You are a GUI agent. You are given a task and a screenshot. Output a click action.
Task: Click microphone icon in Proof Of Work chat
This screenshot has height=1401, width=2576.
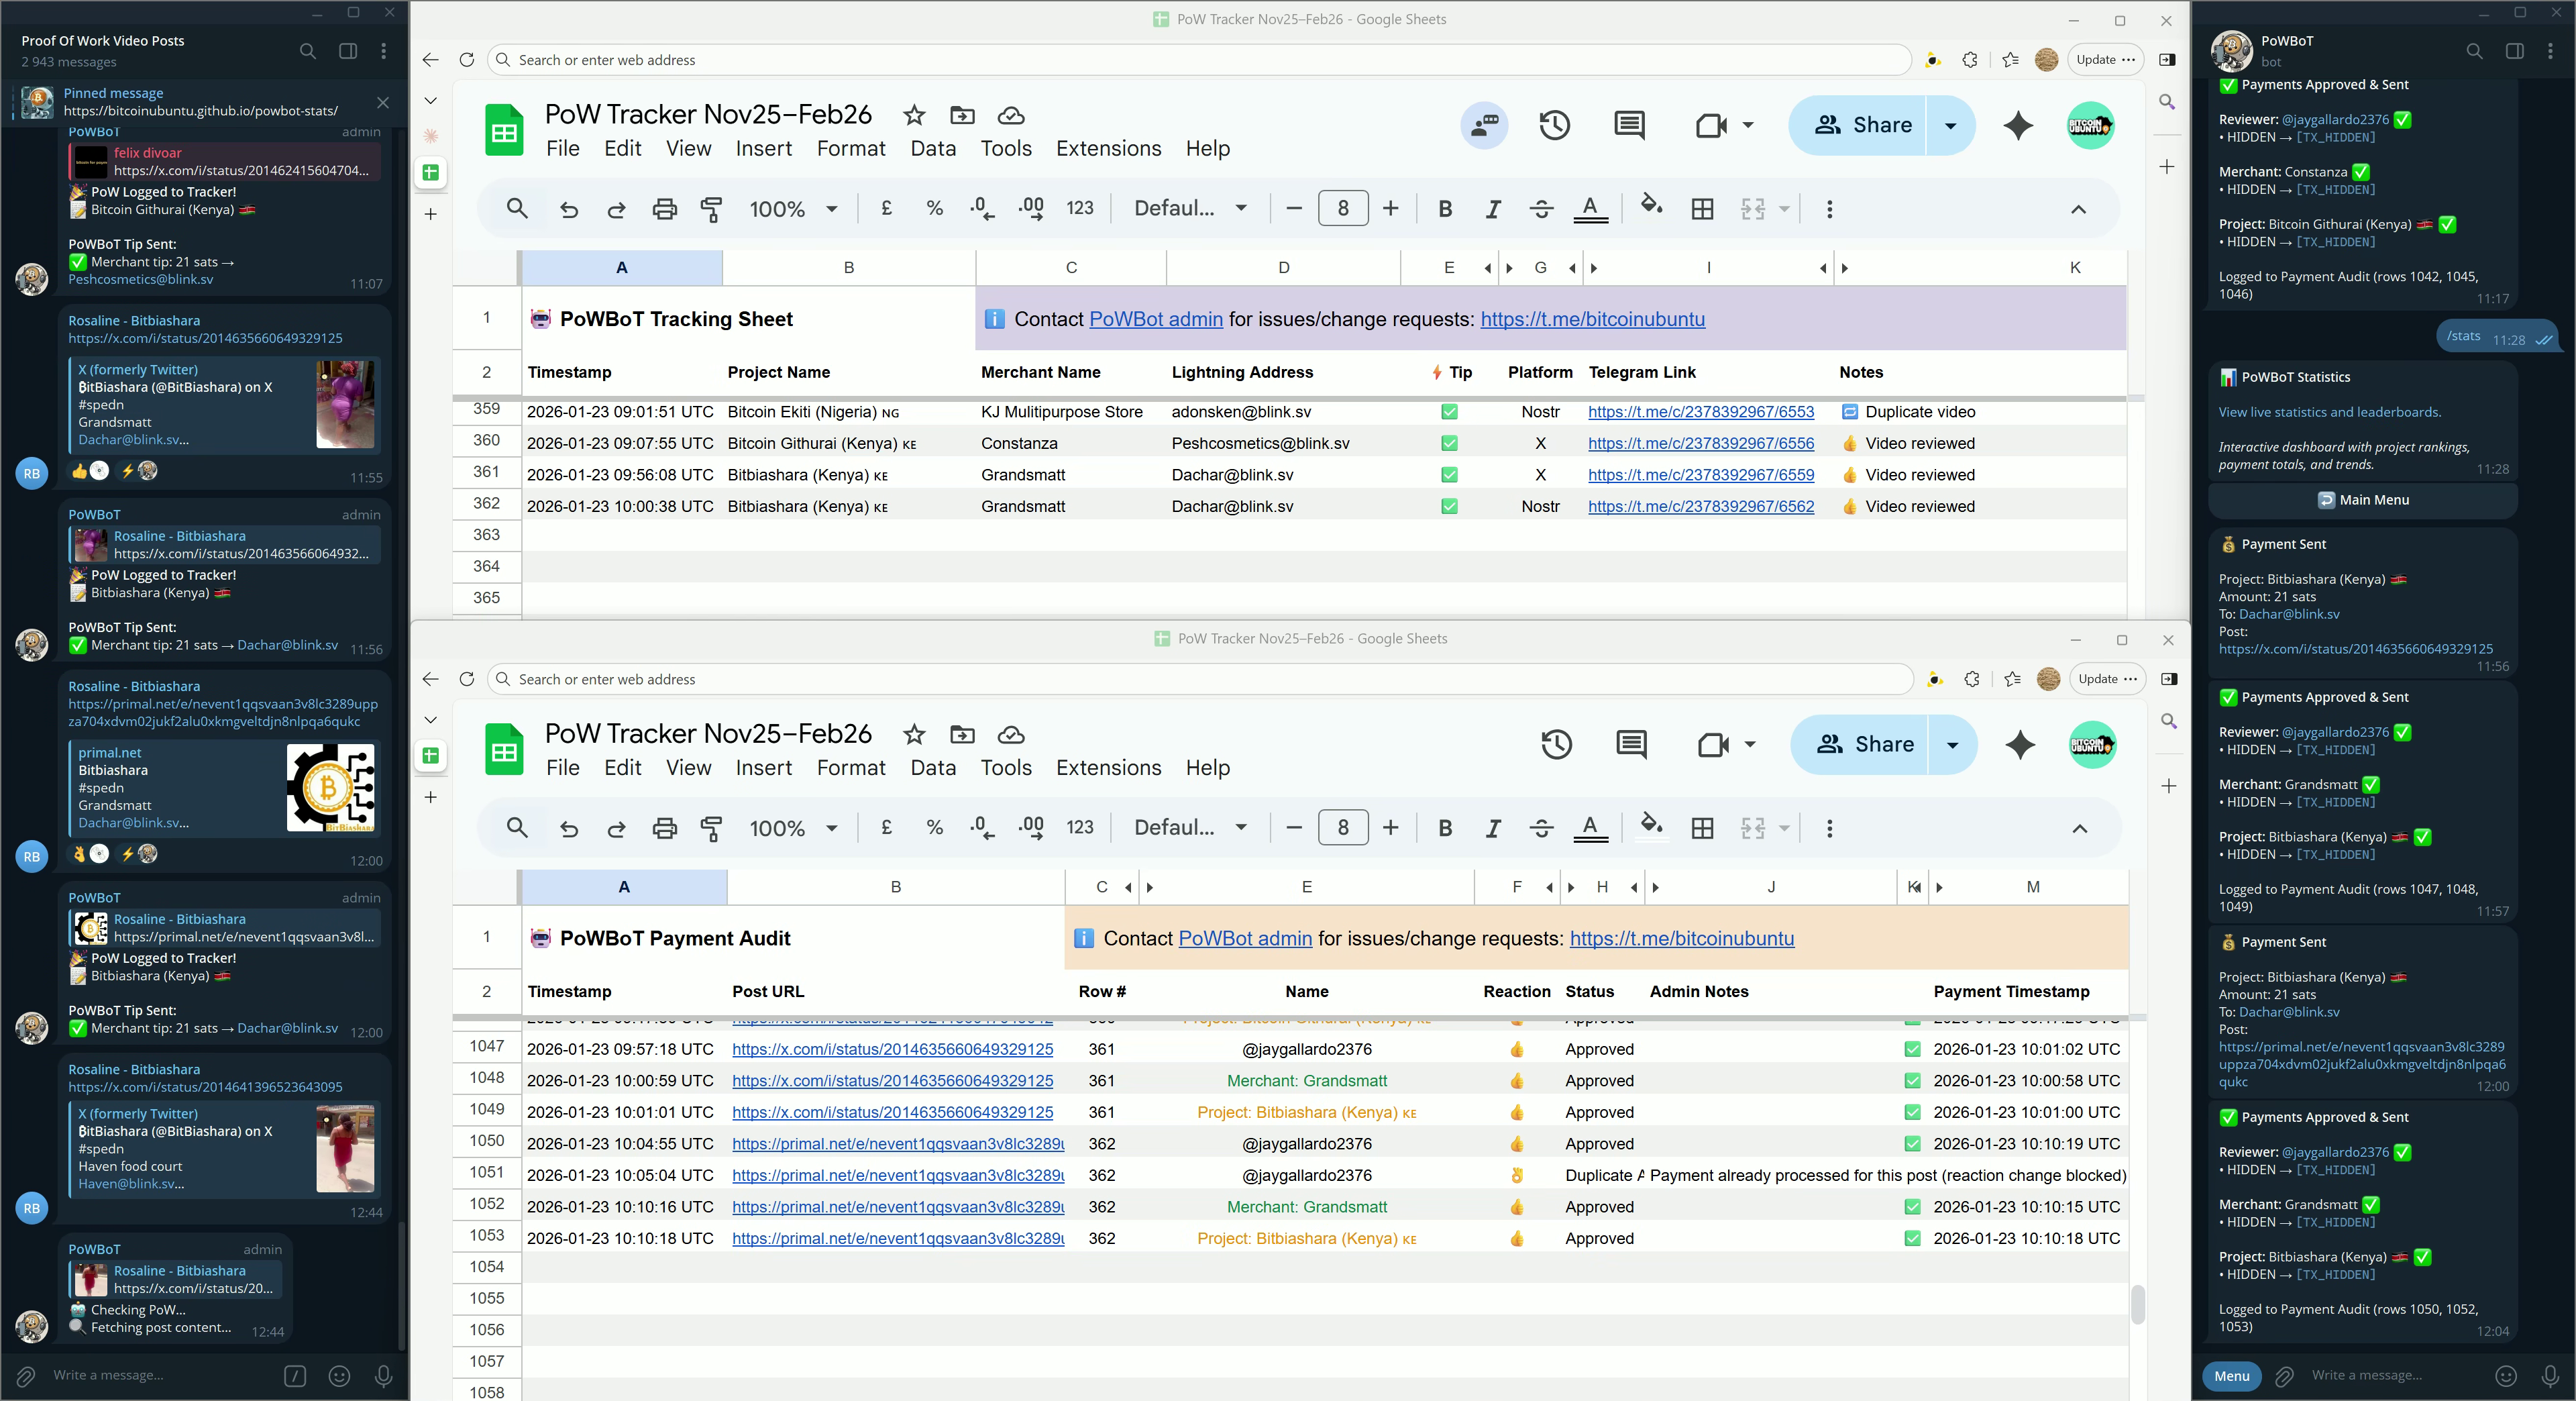pos(383,1376)
